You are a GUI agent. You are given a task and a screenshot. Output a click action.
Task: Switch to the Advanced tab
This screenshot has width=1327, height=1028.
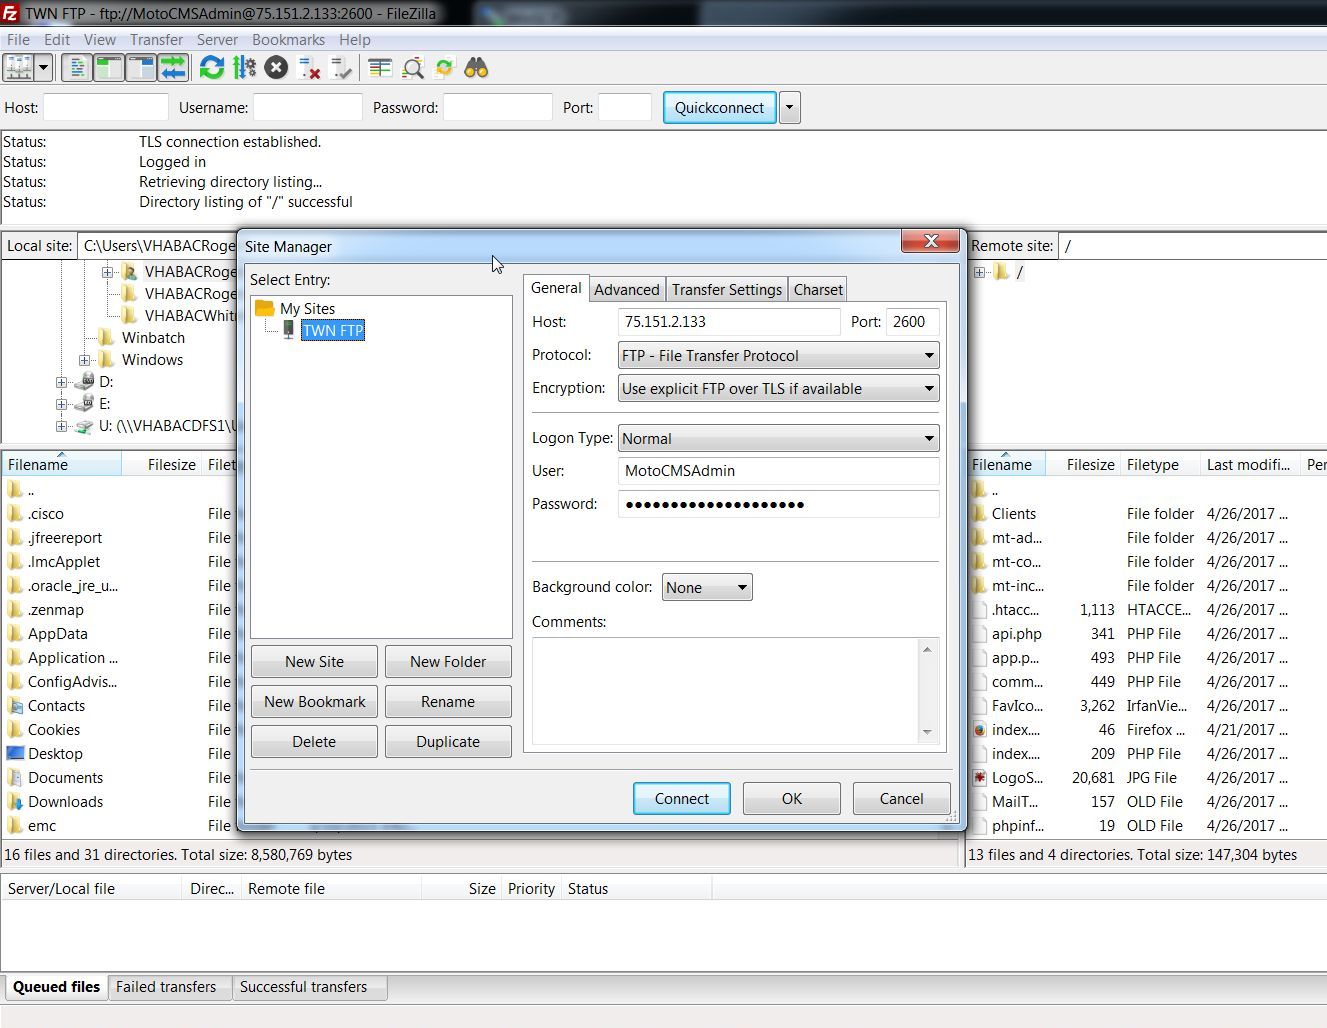coord(627,289)
